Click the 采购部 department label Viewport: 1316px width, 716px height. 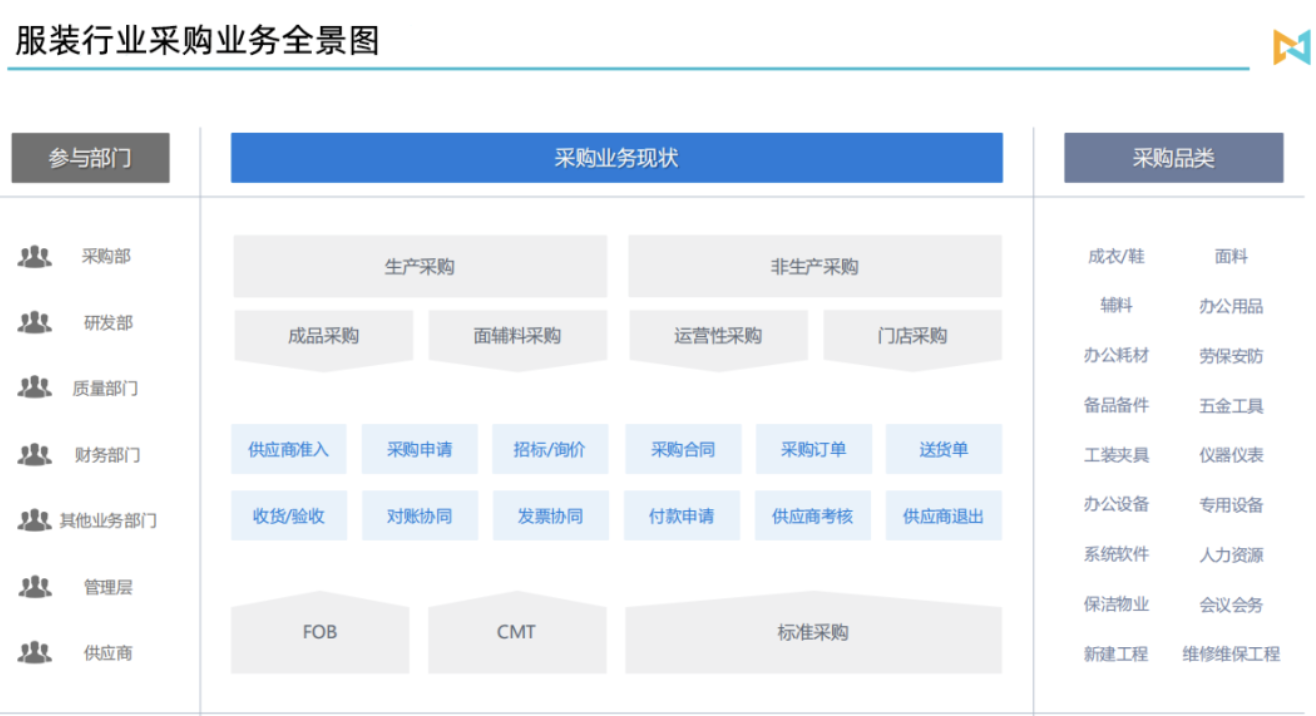[107, 257]
